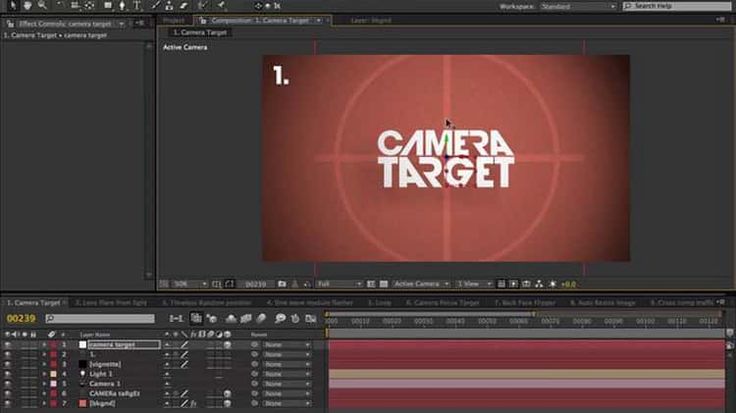Hide the [vignette] layer

click(8, 364)
